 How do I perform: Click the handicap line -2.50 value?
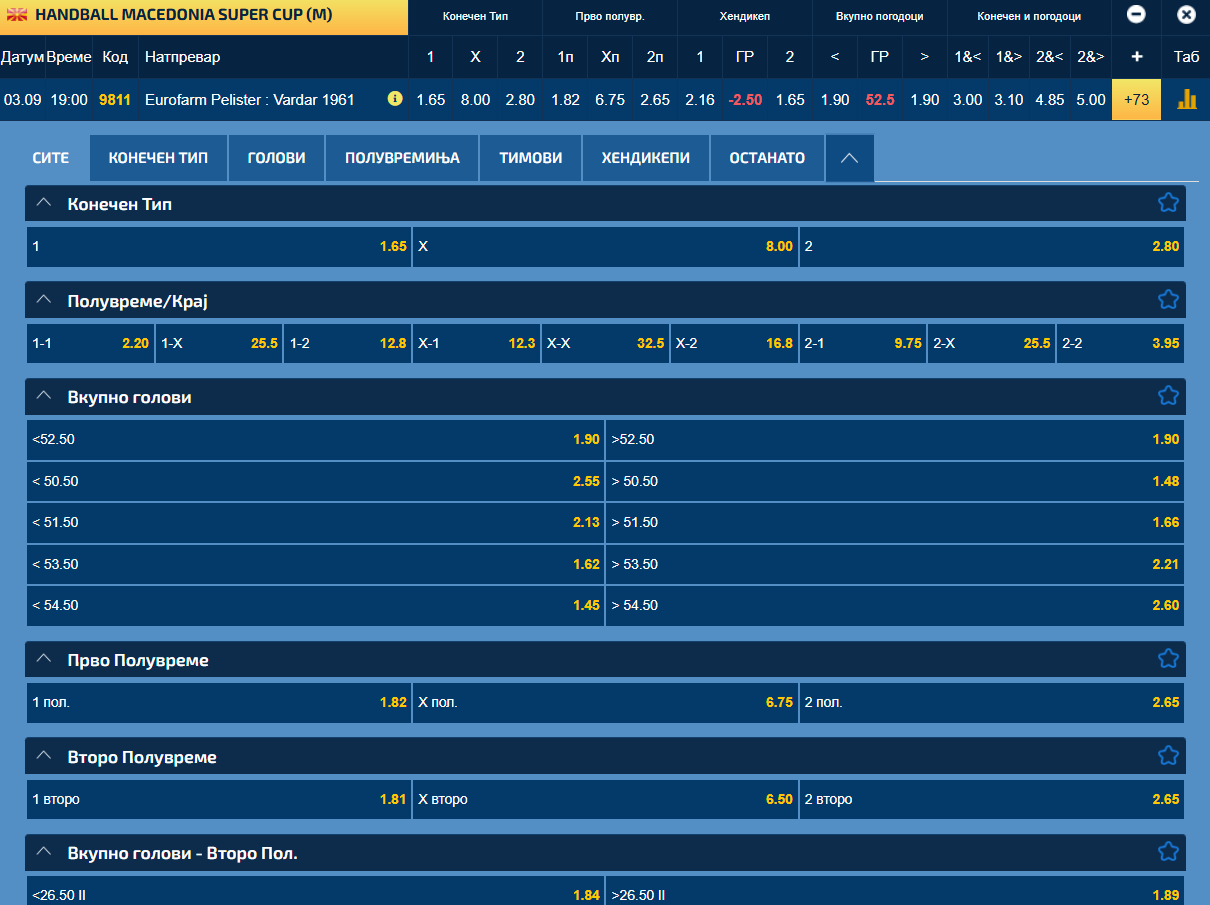pyautogui.click(x=745, y=99)
